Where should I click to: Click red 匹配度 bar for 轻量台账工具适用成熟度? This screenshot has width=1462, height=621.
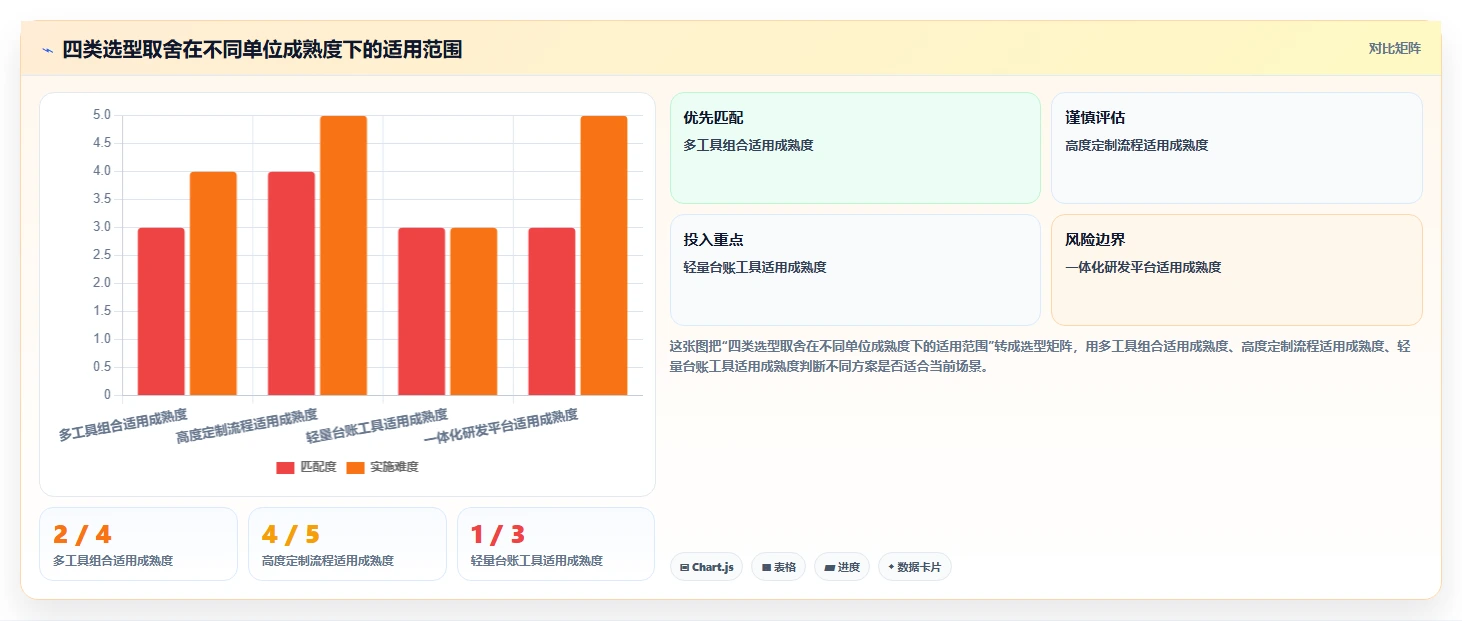point(421,311)
